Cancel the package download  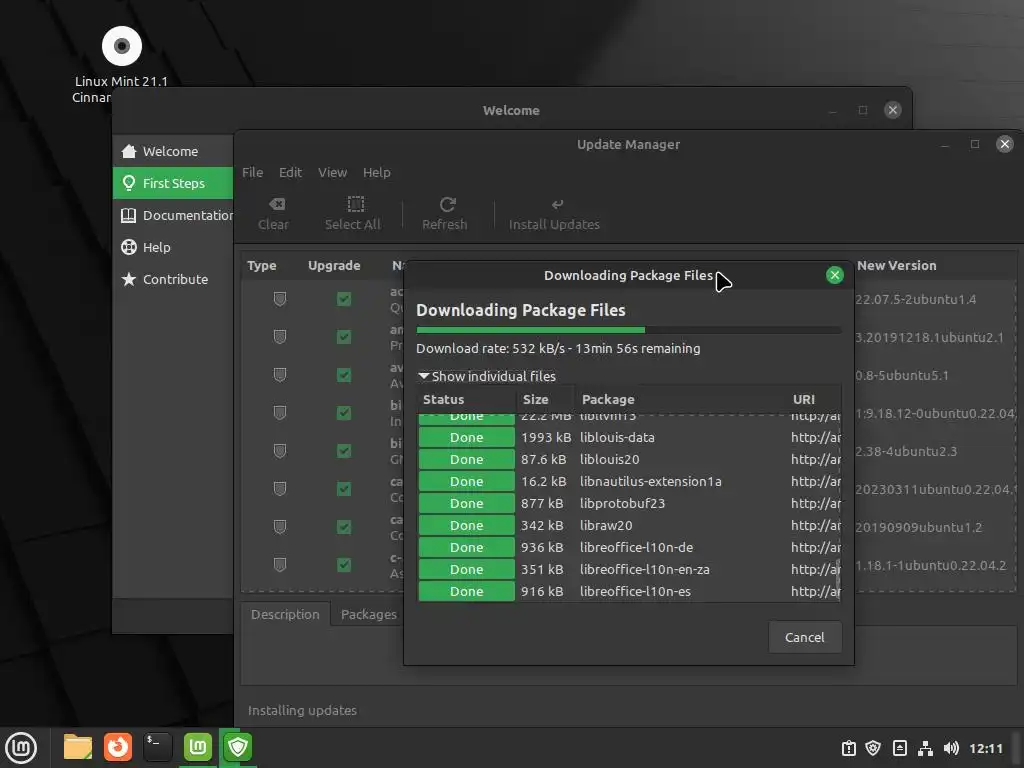pos(805,637)
